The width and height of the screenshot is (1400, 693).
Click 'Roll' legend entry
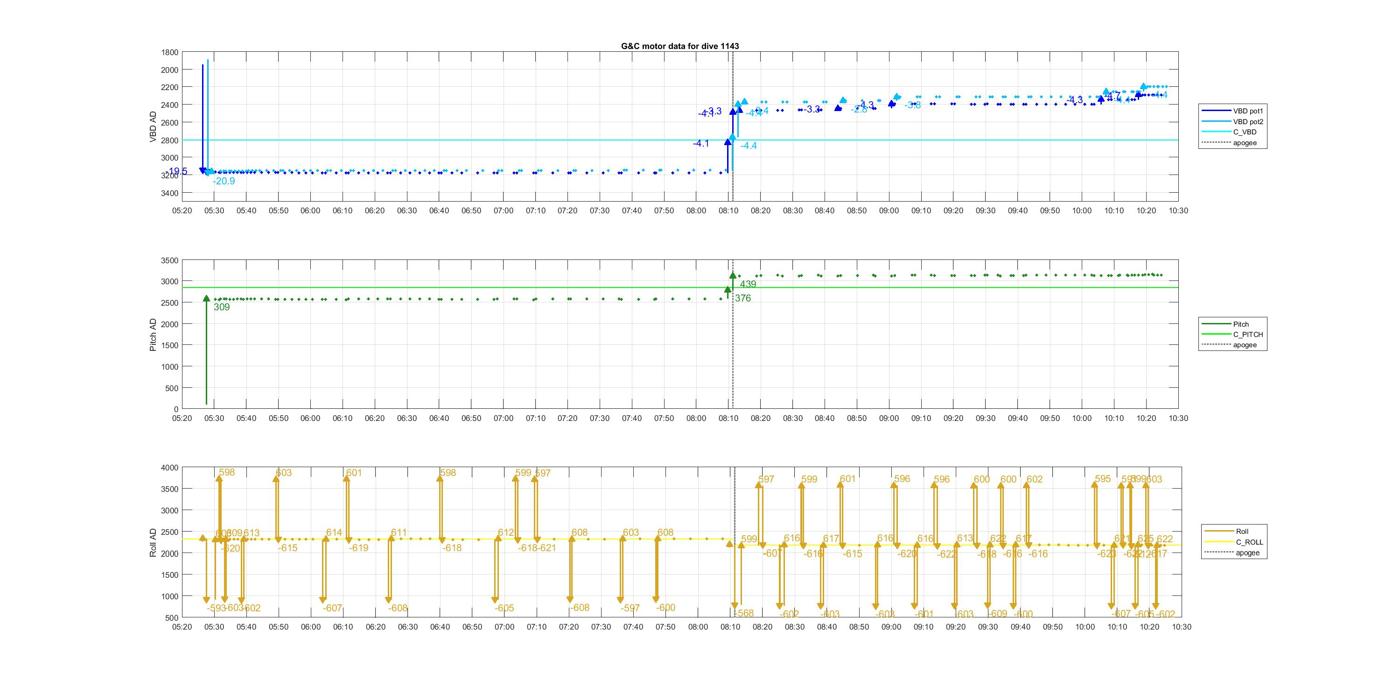pyautogui.click(x=1243, y=531)
